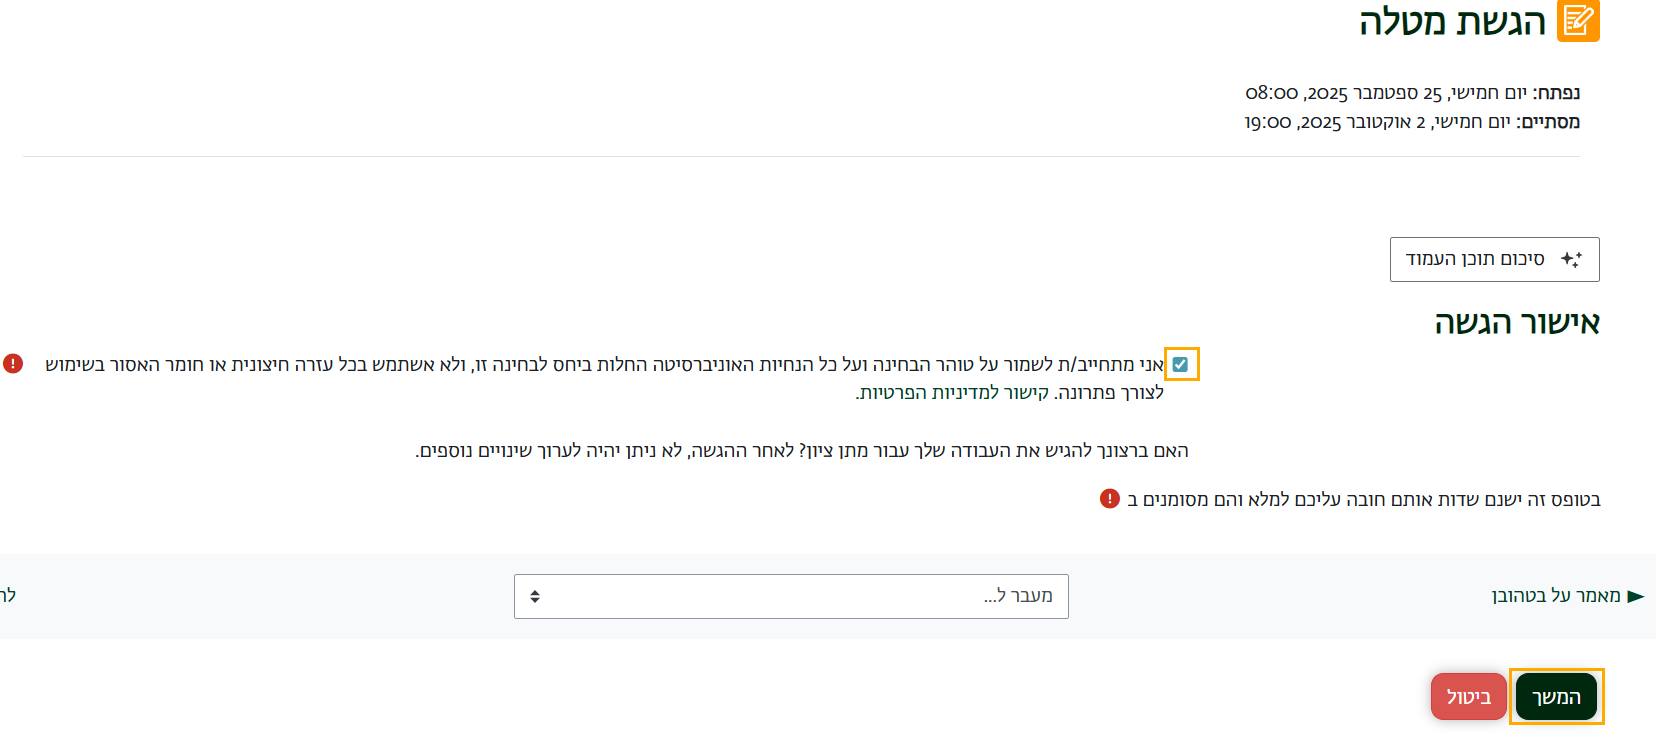The image size is (1656, 733).
Task: Click the orange assignment icon beside the title
Action: (x=1578, y=21)
